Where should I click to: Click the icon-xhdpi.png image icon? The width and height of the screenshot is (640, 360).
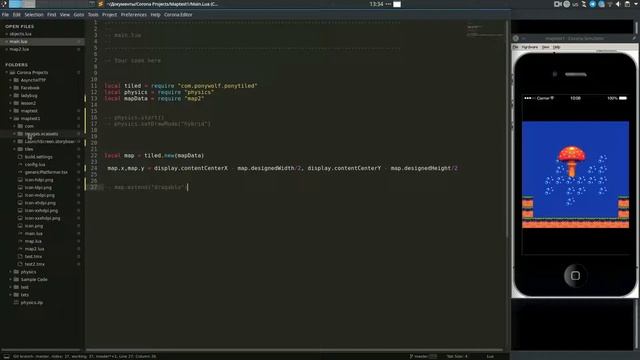point(20,203)
